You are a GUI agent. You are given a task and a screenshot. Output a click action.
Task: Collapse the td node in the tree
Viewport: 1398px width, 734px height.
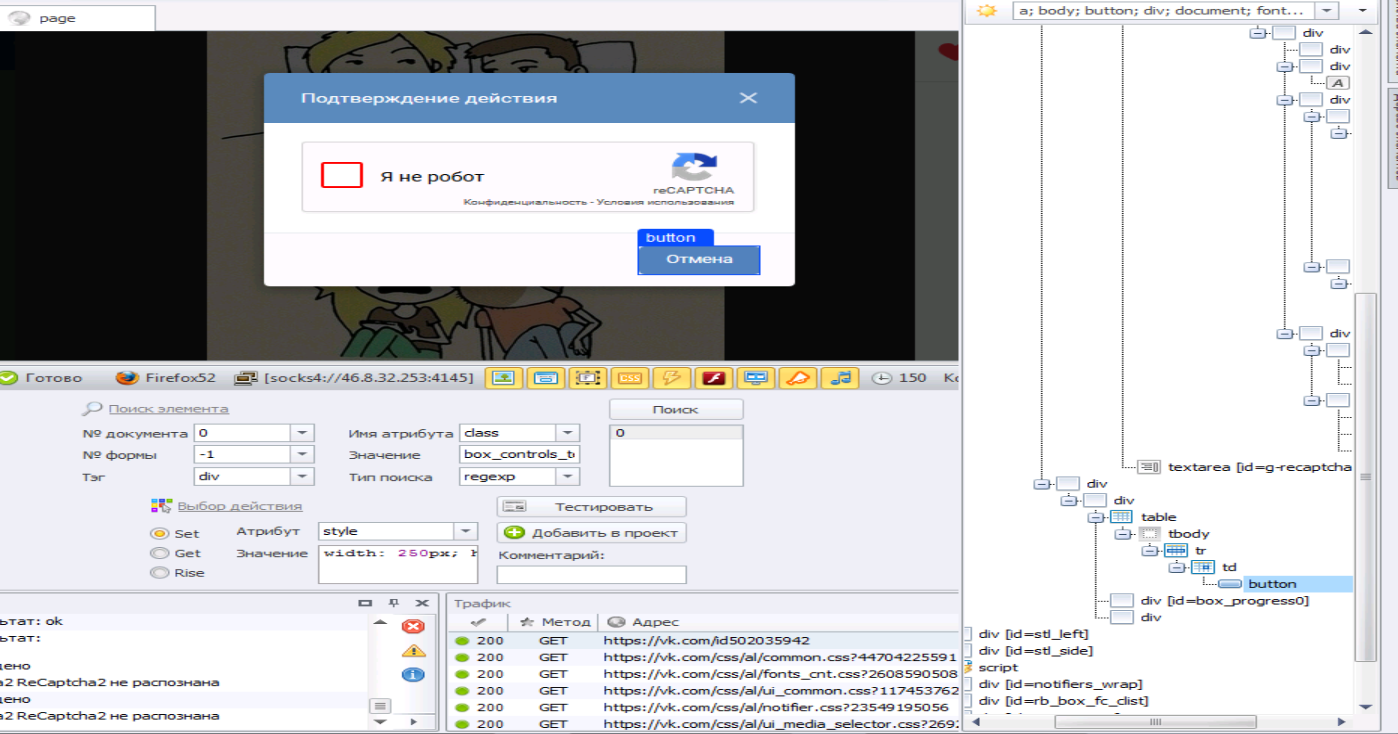click(1176, 567)
